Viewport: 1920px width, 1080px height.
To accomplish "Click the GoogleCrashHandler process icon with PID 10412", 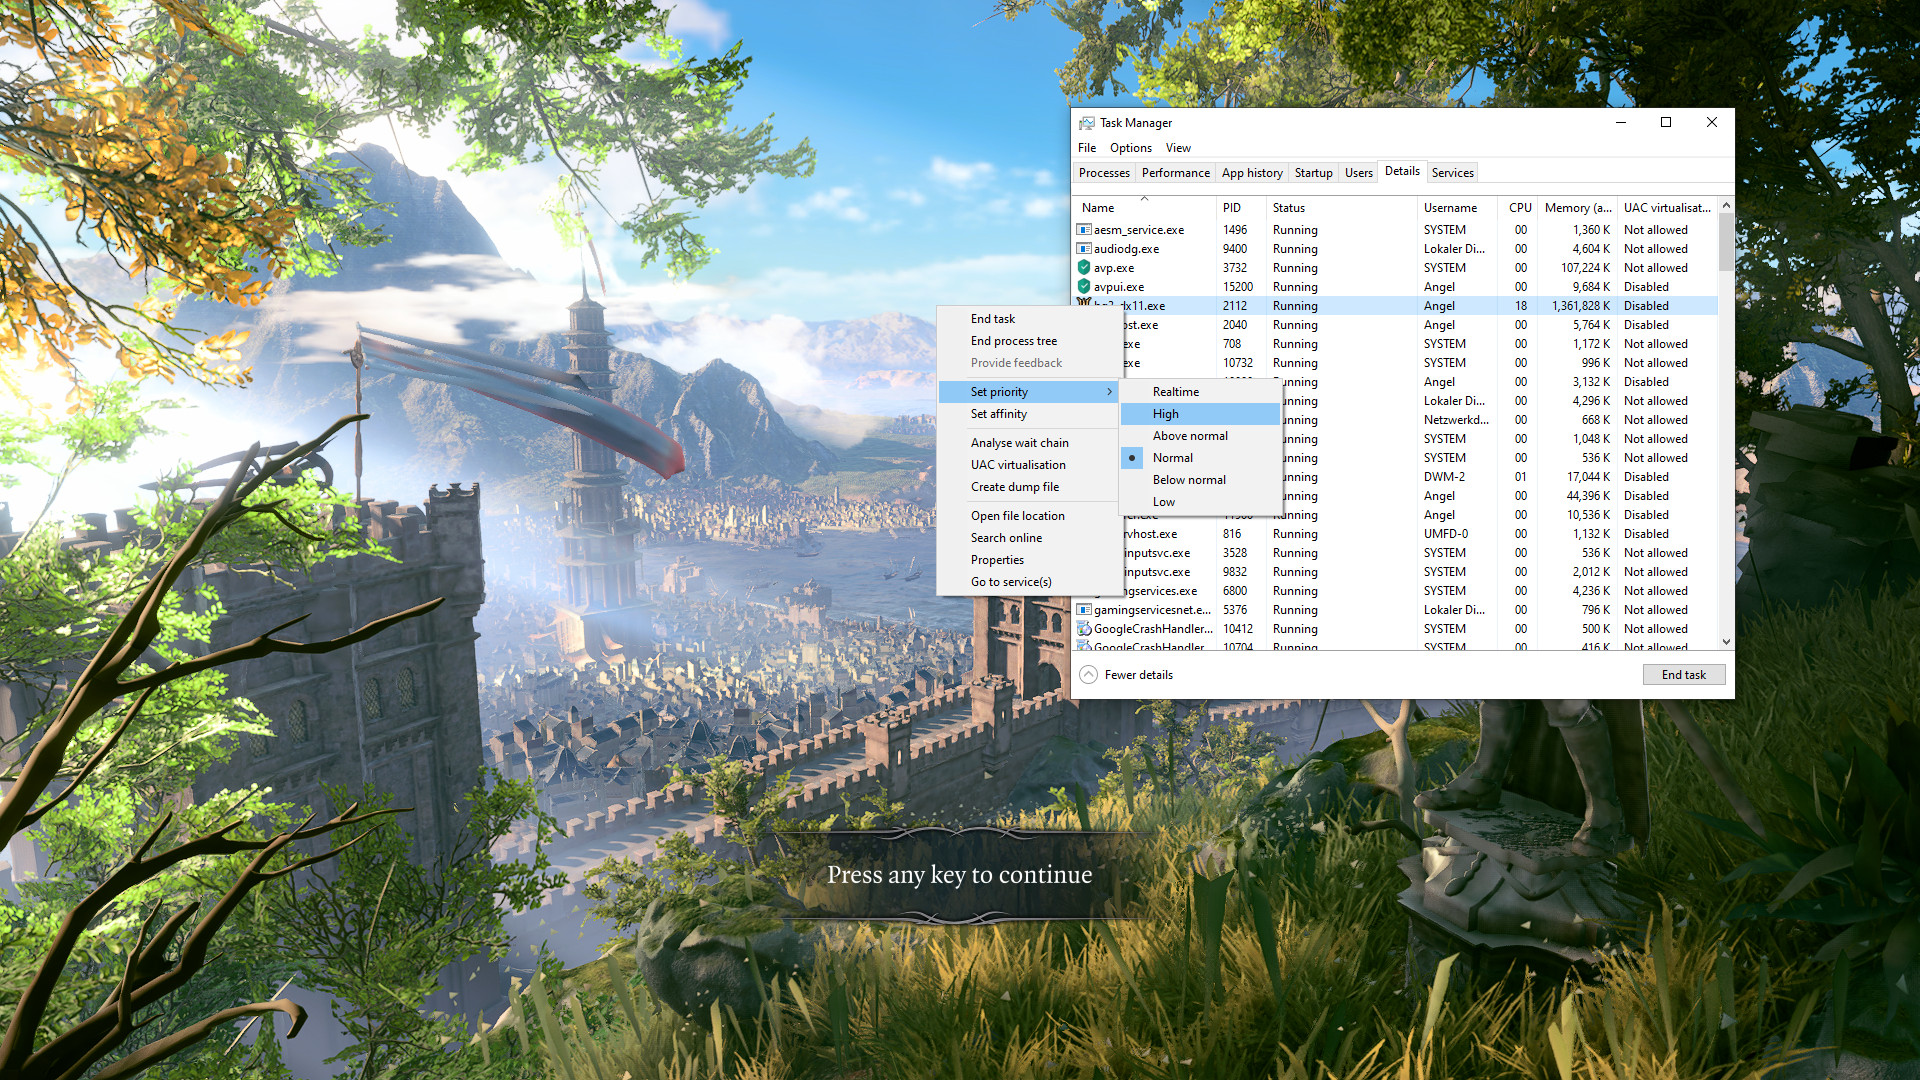I will click(1083, 629).
